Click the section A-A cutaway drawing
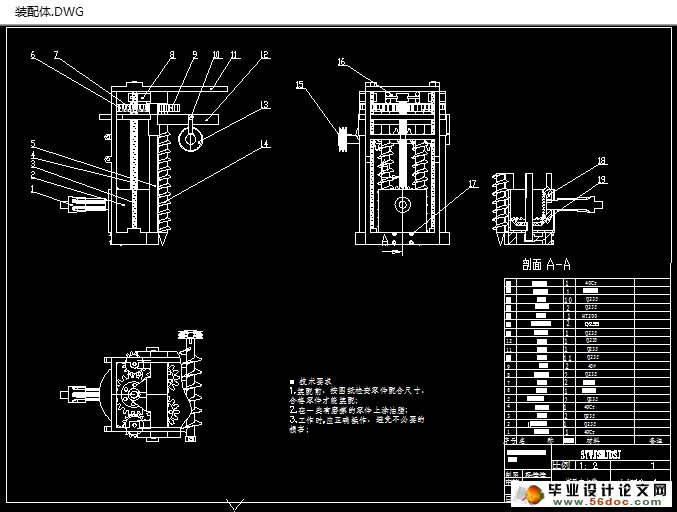The width and height of the screenshot is (677, 512). 546,209
